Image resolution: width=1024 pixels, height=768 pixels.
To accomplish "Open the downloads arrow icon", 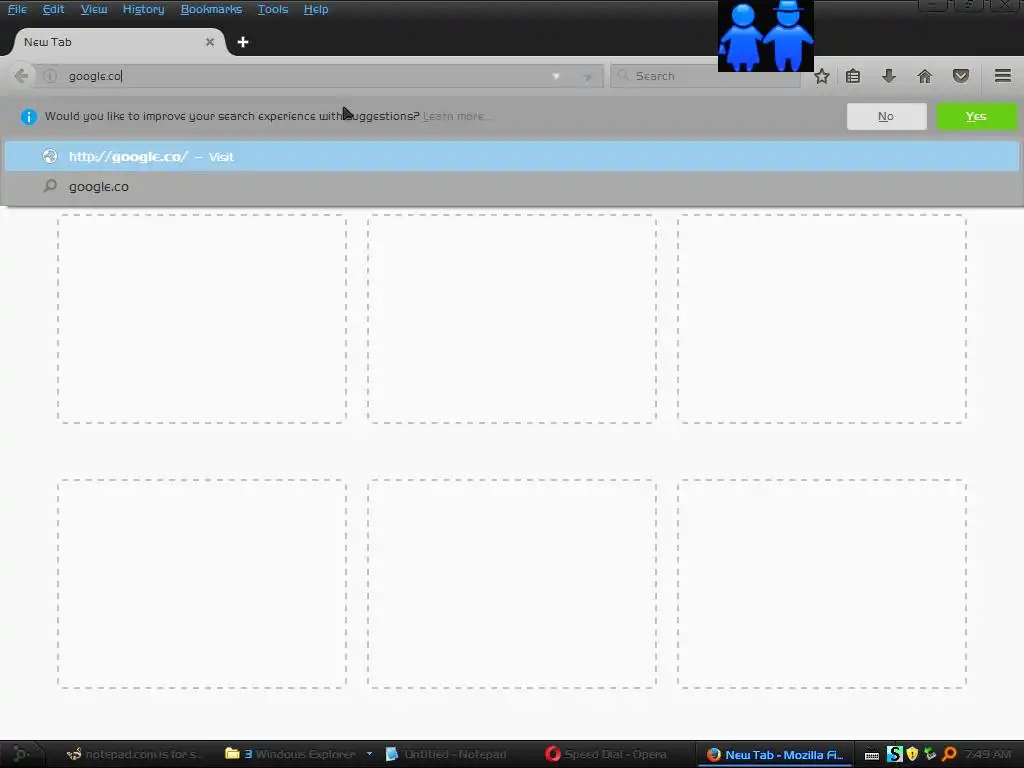I will 888,76.
